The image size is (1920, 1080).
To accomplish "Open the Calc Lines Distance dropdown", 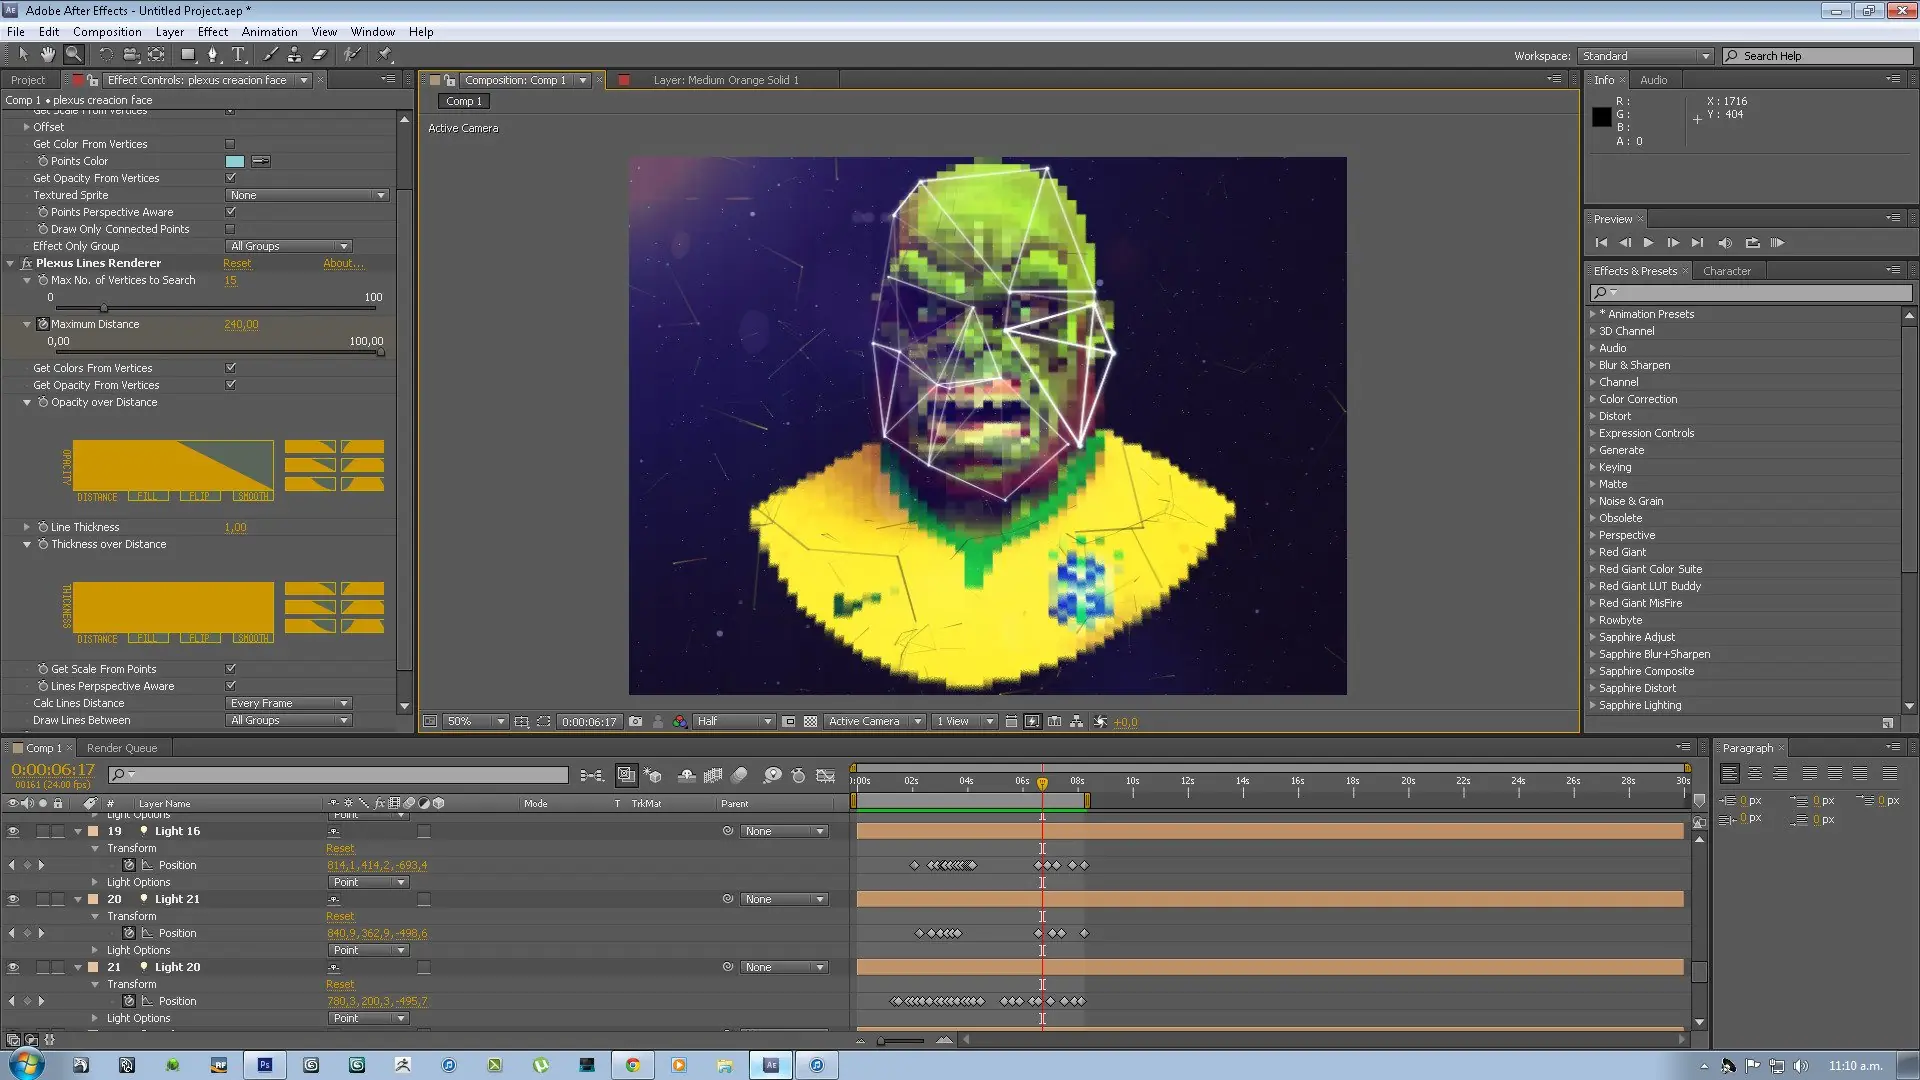I will pyautogui.click(x=289, y=703).
